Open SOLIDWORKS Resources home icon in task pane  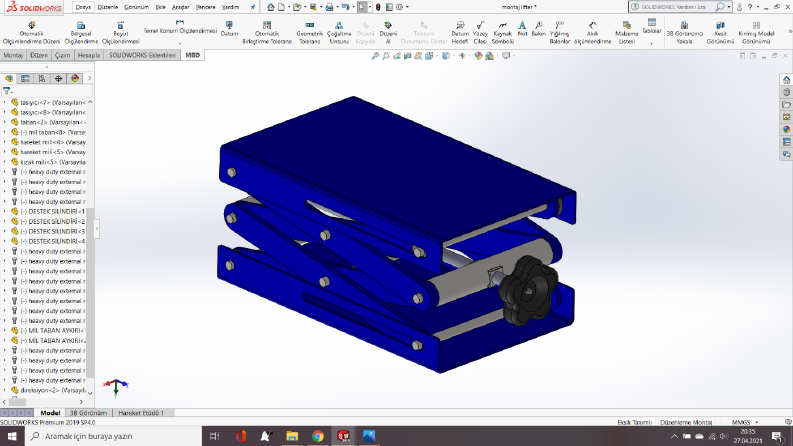coord(786,80)
